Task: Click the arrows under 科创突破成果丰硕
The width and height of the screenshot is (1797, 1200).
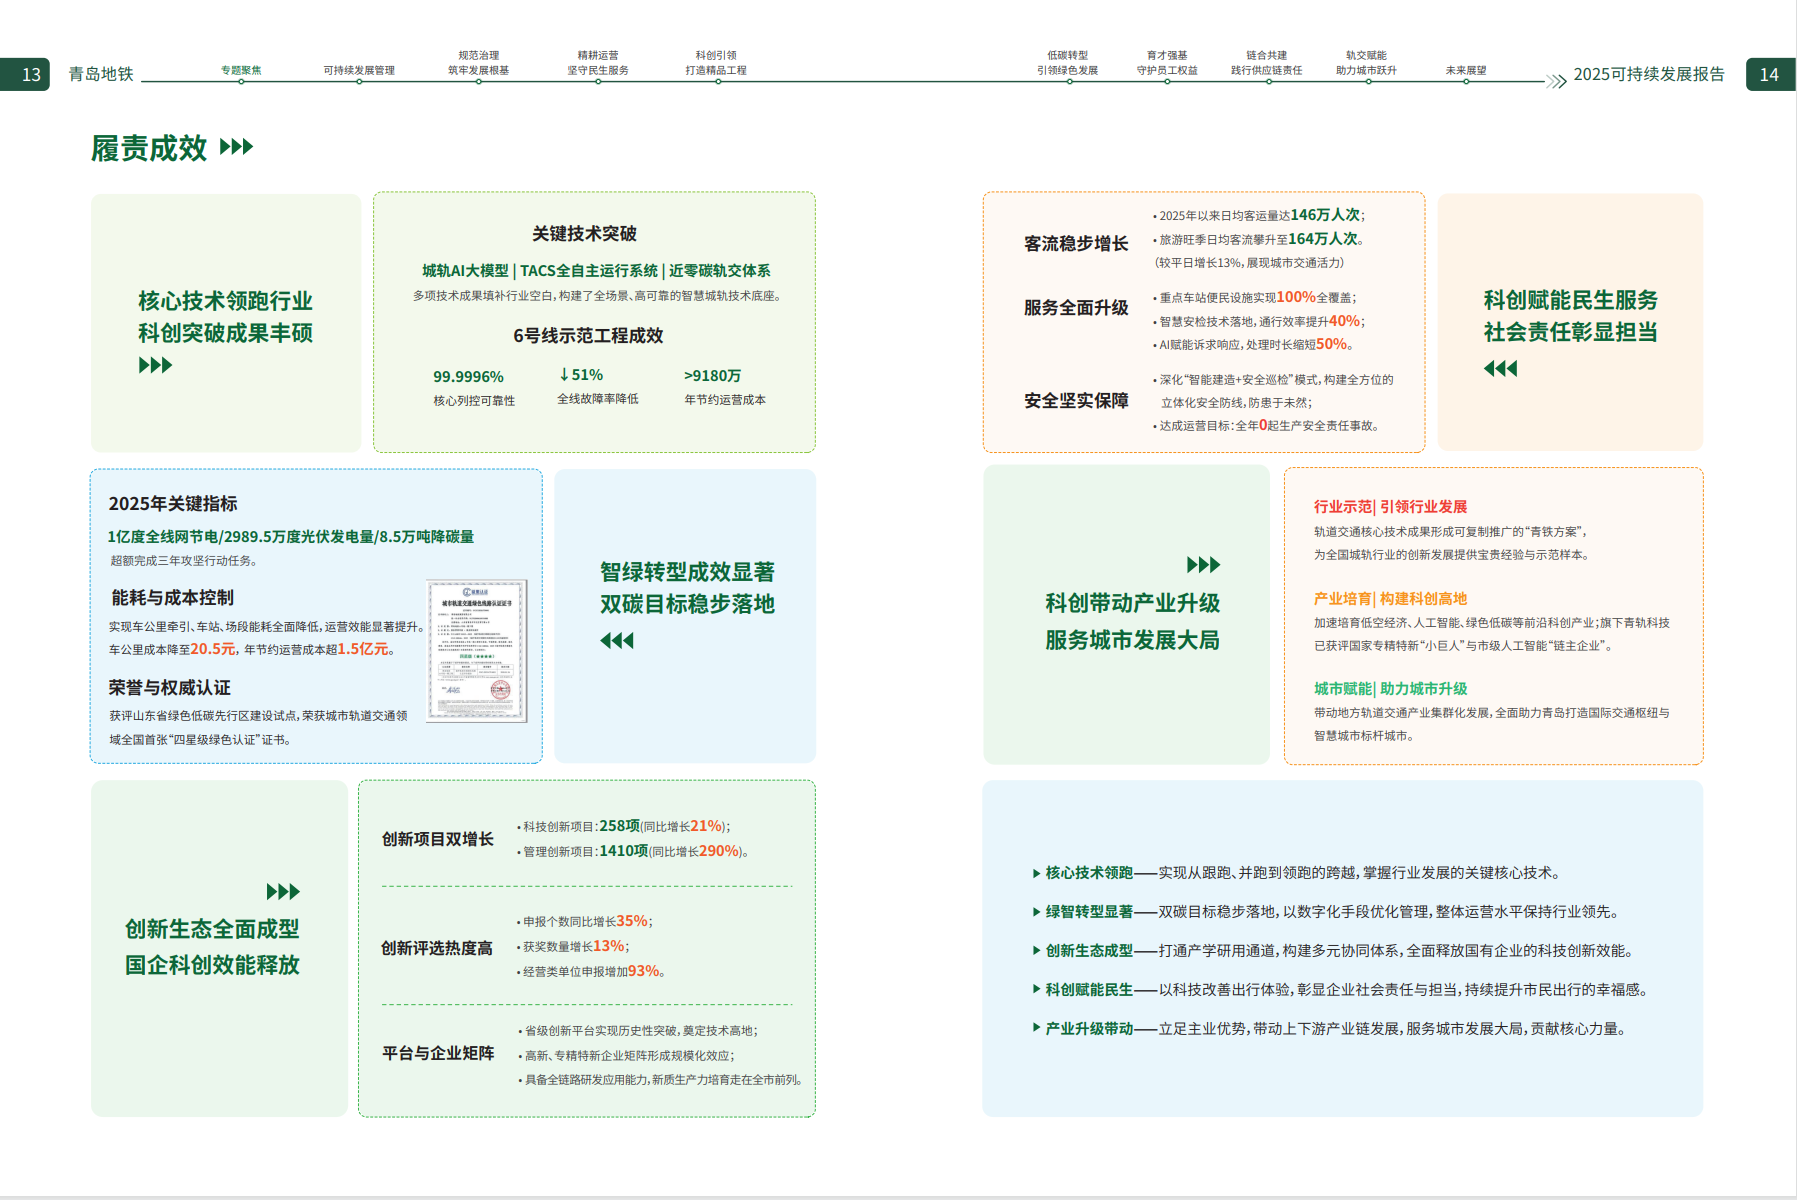Action: pos(155,365)
